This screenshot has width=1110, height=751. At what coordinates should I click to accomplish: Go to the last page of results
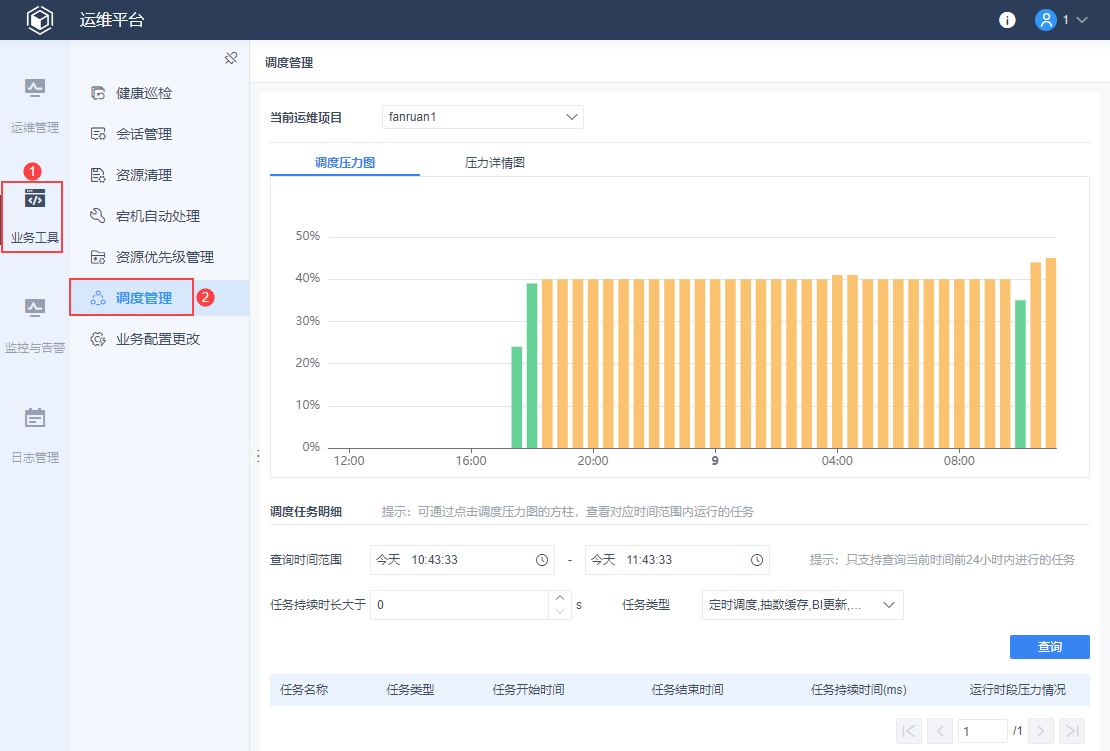coord(1071,731)
